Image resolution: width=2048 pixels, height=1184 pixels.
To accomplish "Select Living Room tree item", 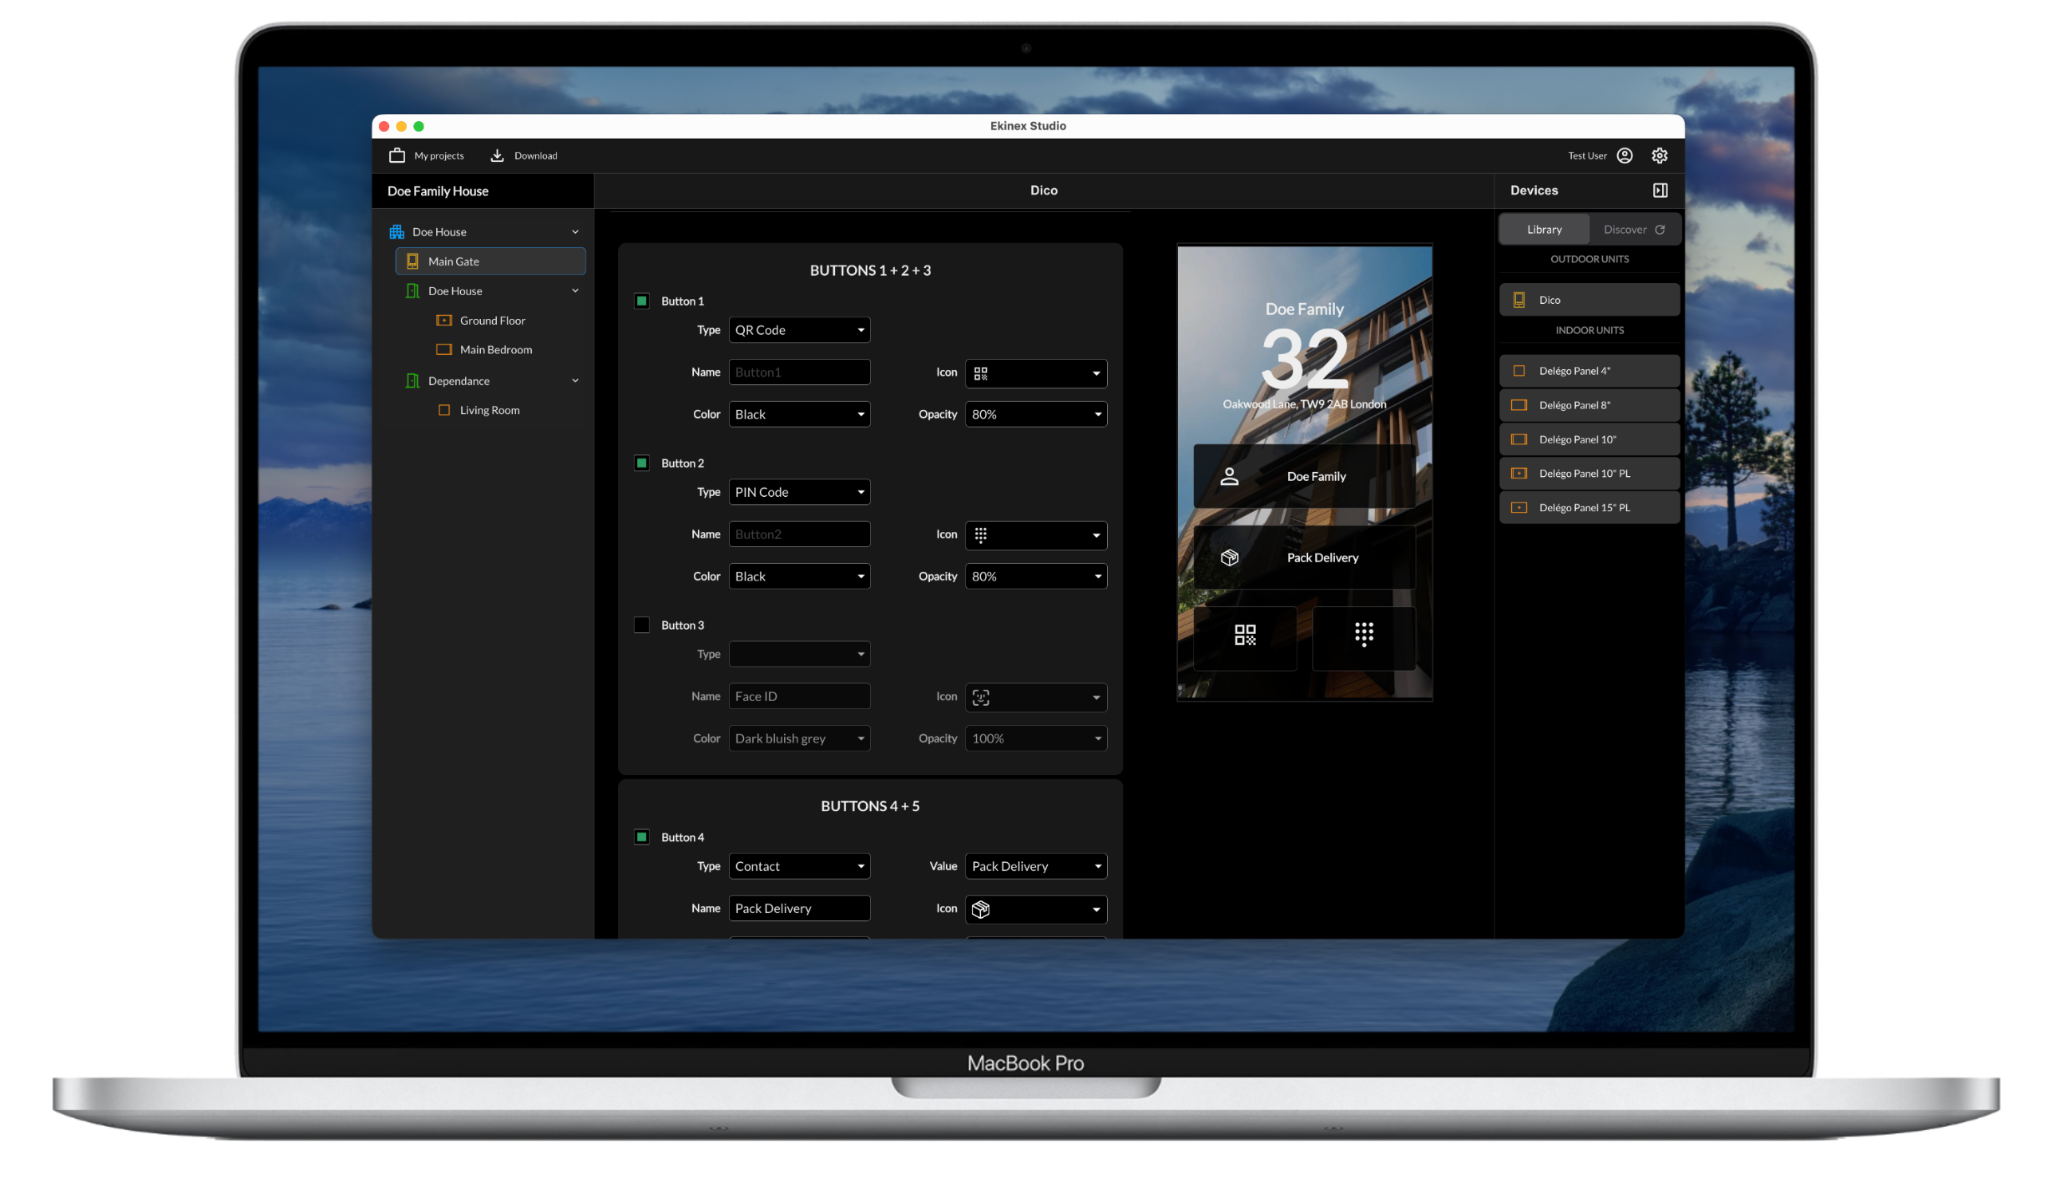I will 490,411.
